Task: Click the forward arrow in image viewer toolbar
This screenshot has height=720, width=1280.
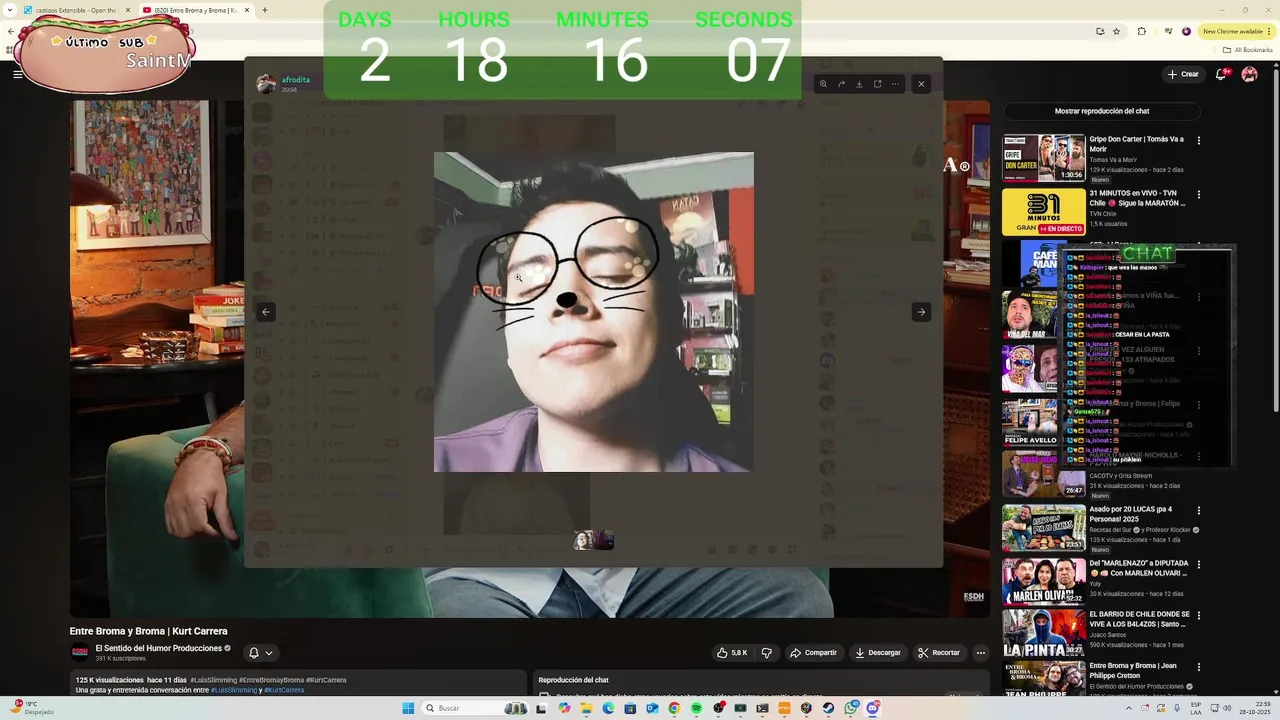Action: (x=841, y=84)
